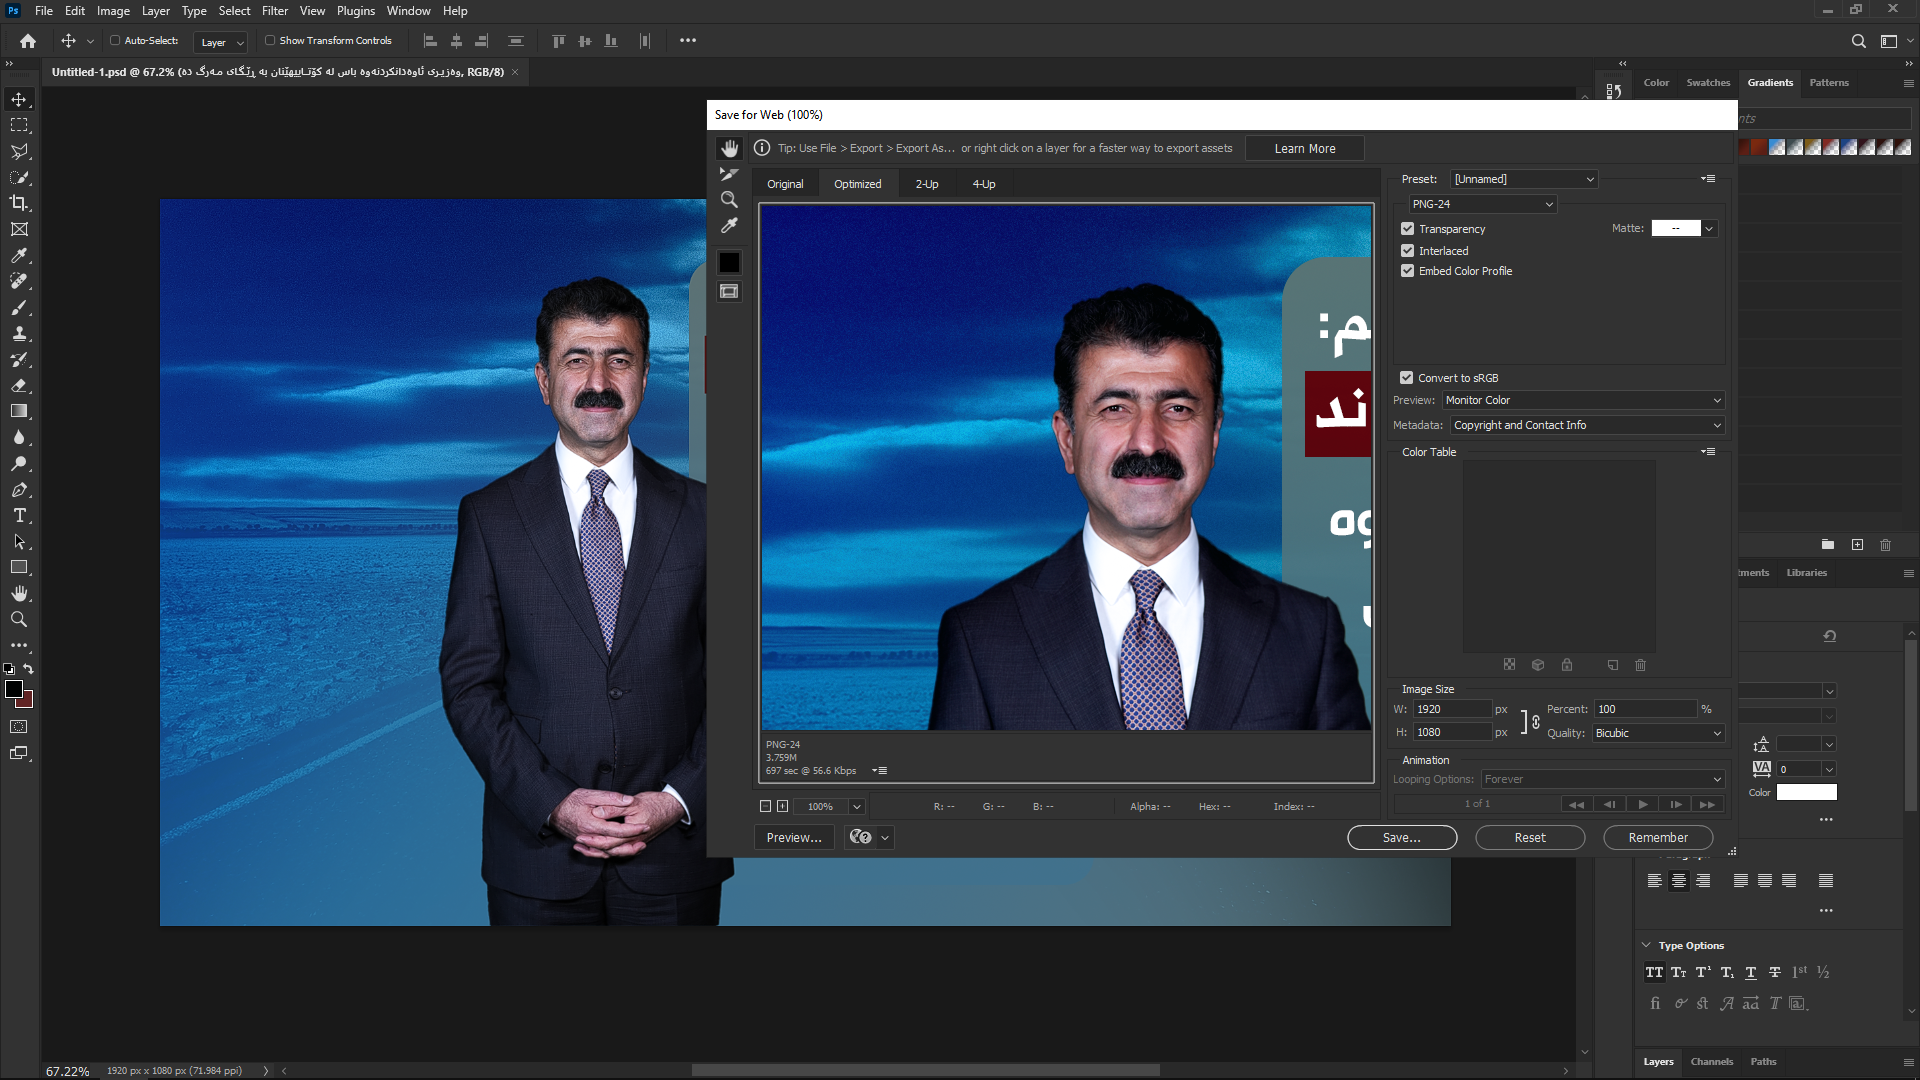Click the lock color icon under Color Table
Image resolution: width=1920 pixels, height=1080 pixels.
tap(1566, 665)
